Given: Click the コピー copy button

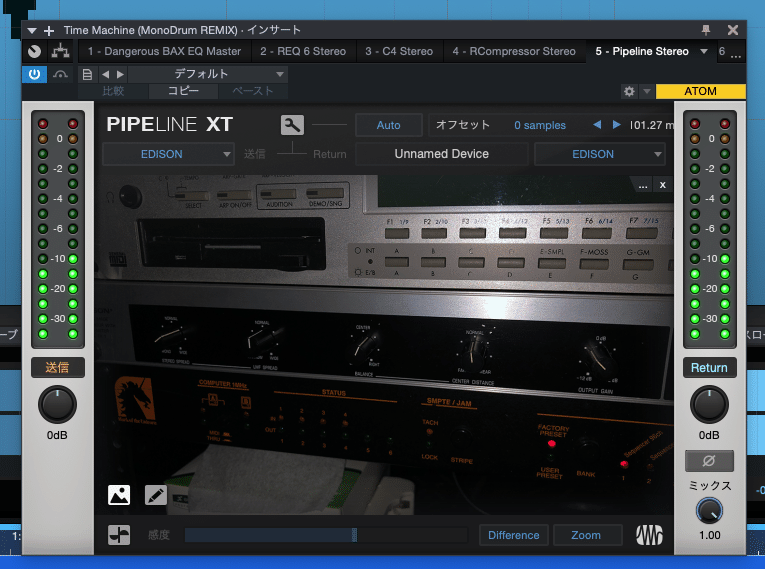Looking at the screenshot, I should pyautogui.click(x=183, y=91).
